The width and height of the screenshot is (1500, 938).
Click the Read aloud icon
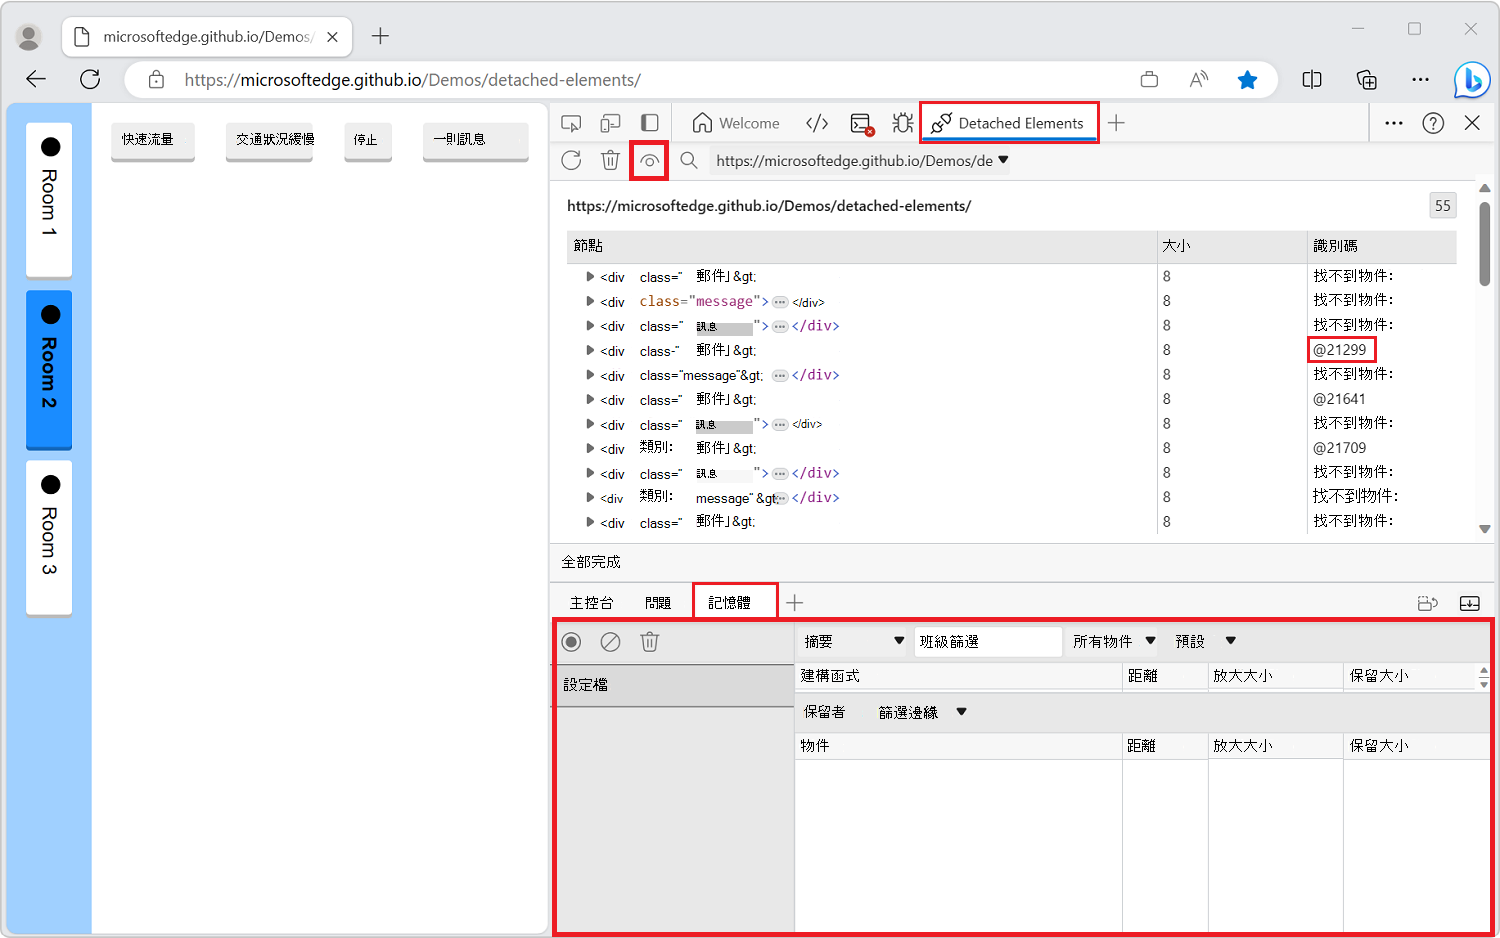tap(1198, 79)
